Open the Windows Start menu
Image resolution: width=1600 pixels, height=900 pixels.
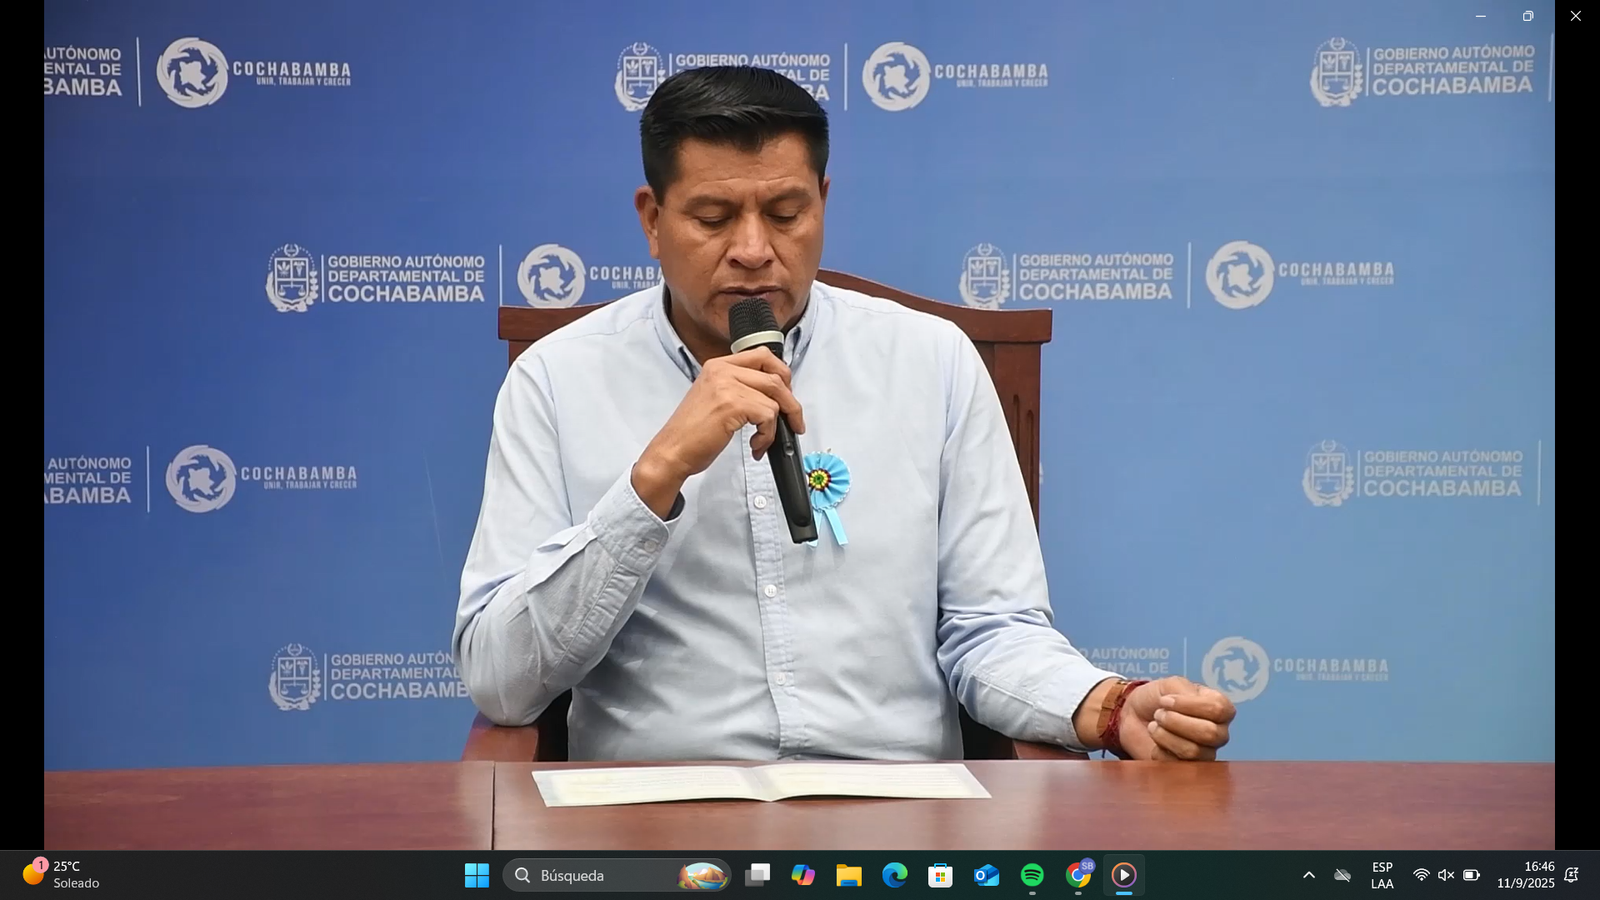pyautogui.click(x=477, y=875)
